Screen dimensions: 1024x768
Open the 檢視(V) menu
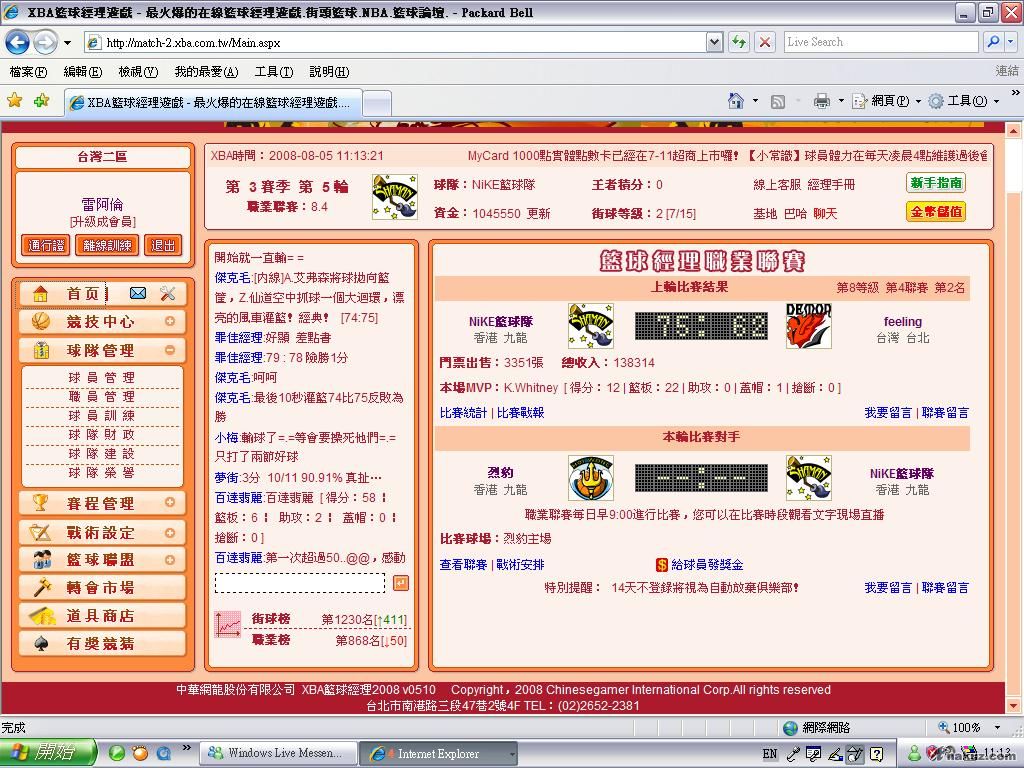[x=138, y=72]
